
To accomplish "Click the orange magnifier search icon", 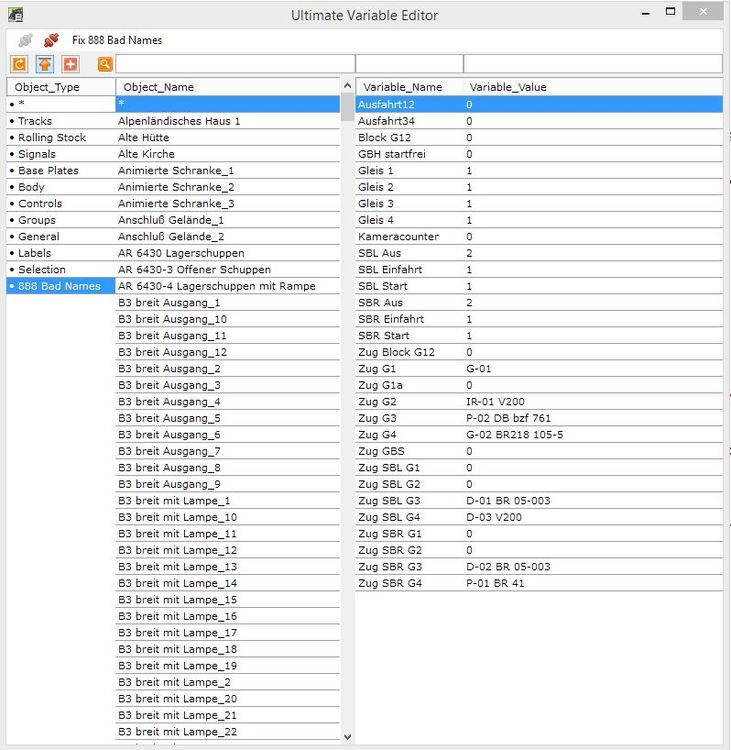I will click(104, 64).
